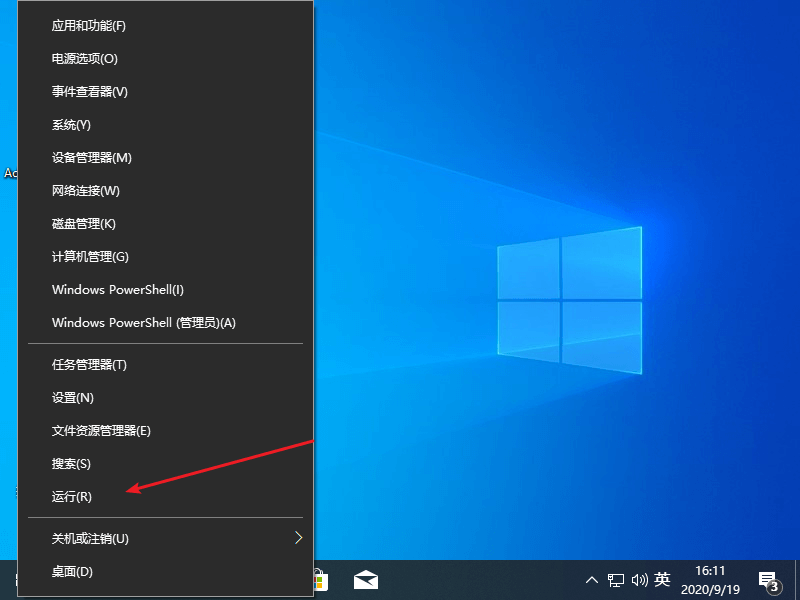Click the Microsoft Store taskbar icon
Image resolution: width=800 pixels, height=600 pixels.
[x=320, y=580]
